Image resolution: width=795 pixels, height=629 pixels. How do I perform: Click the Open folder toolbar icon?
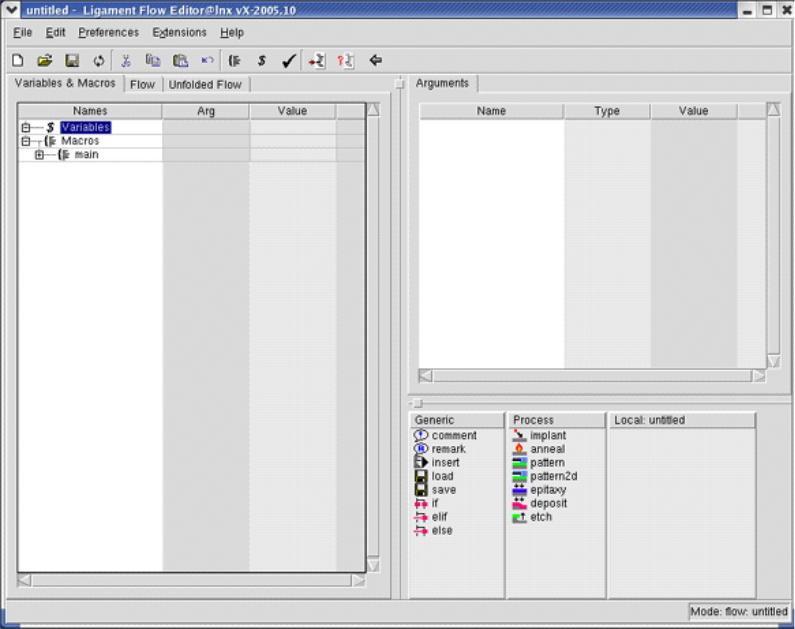(45, 61)
